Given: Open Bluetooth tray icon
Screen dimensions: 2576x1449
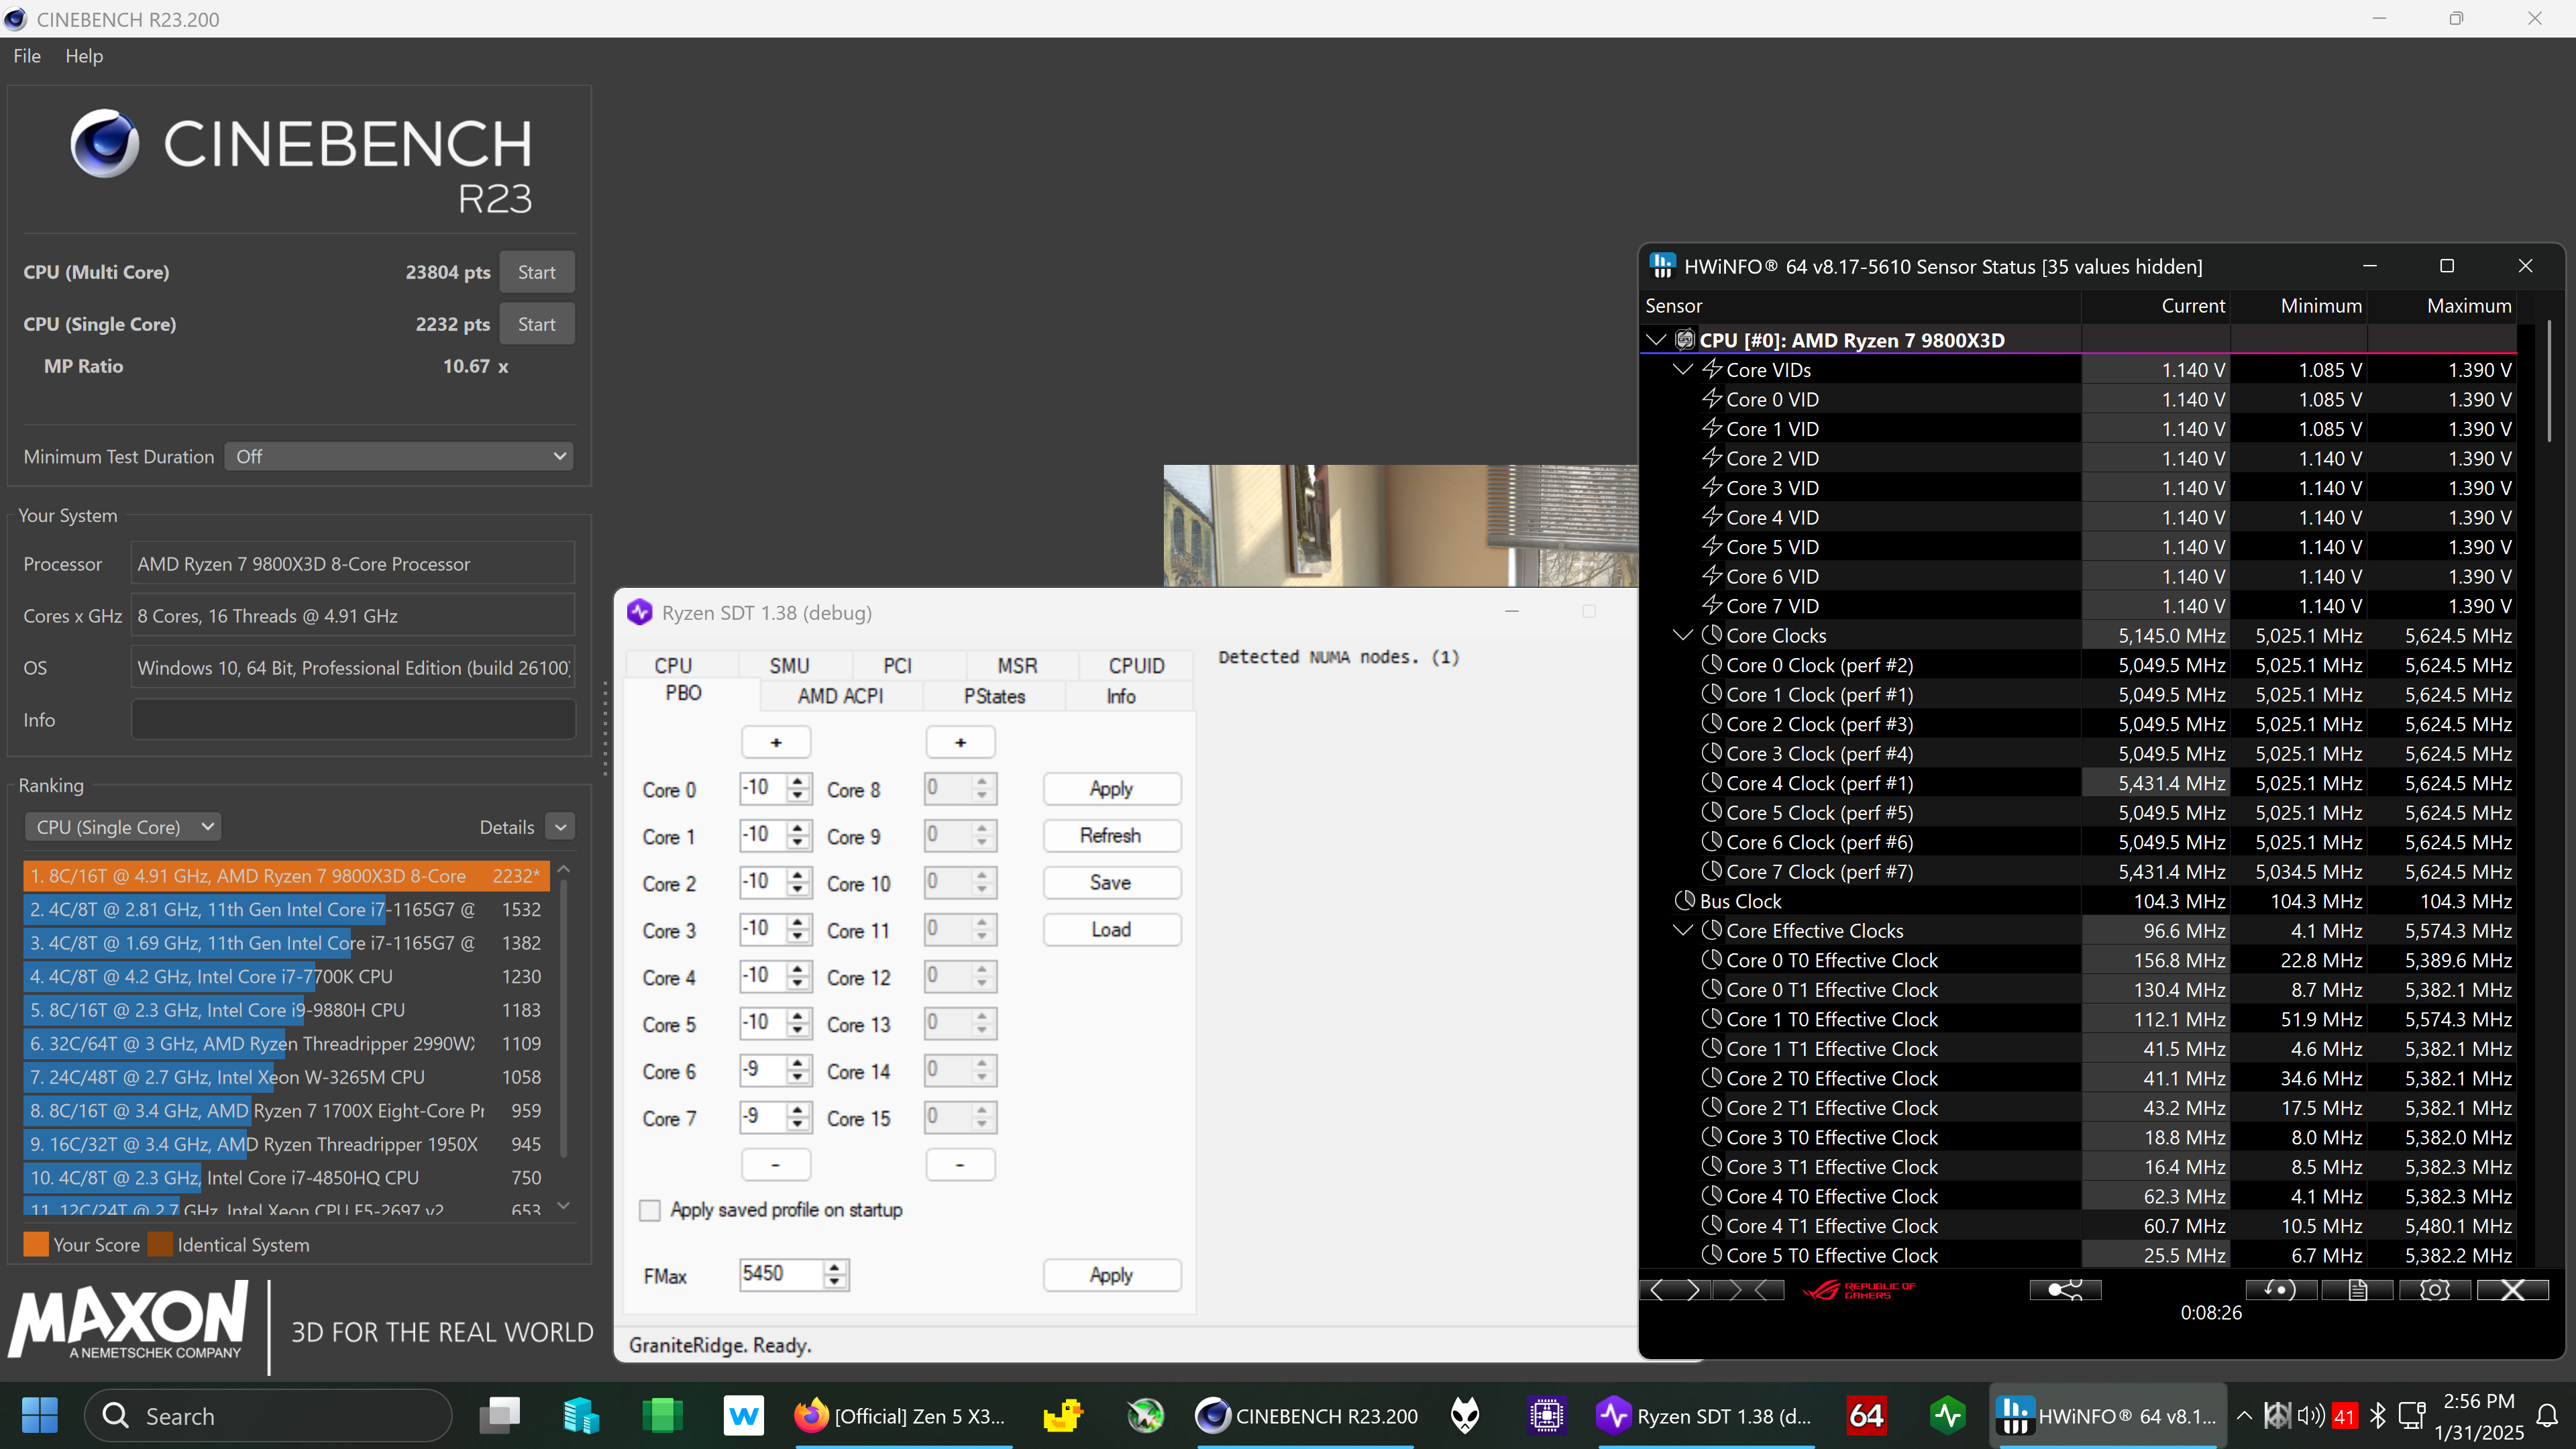Looking at the screenshot, I should tap(2377, 1415).
